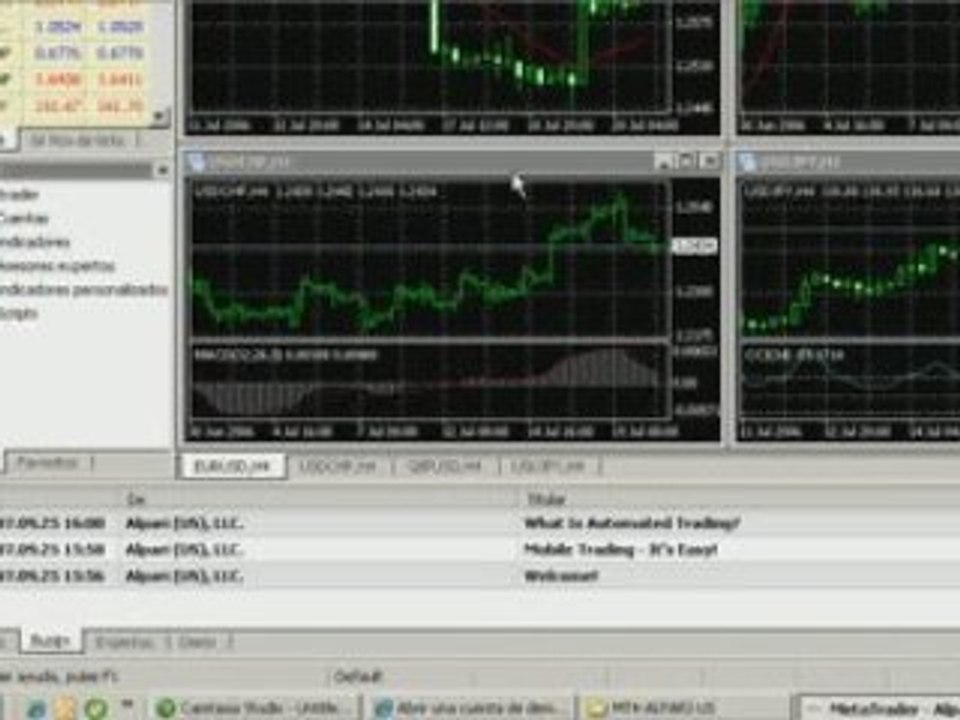Select Cuentas in the Navigator tree
The height and width of the screenshot is (720, 960).
[x=24, y=218]
